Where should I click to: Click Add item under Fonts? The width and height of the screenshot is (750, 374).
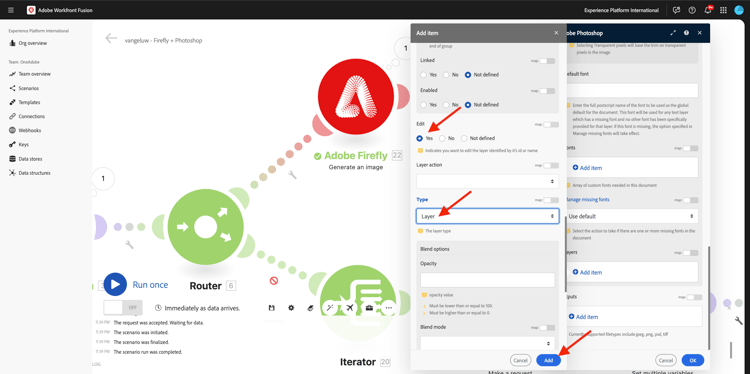coord(587,168)
